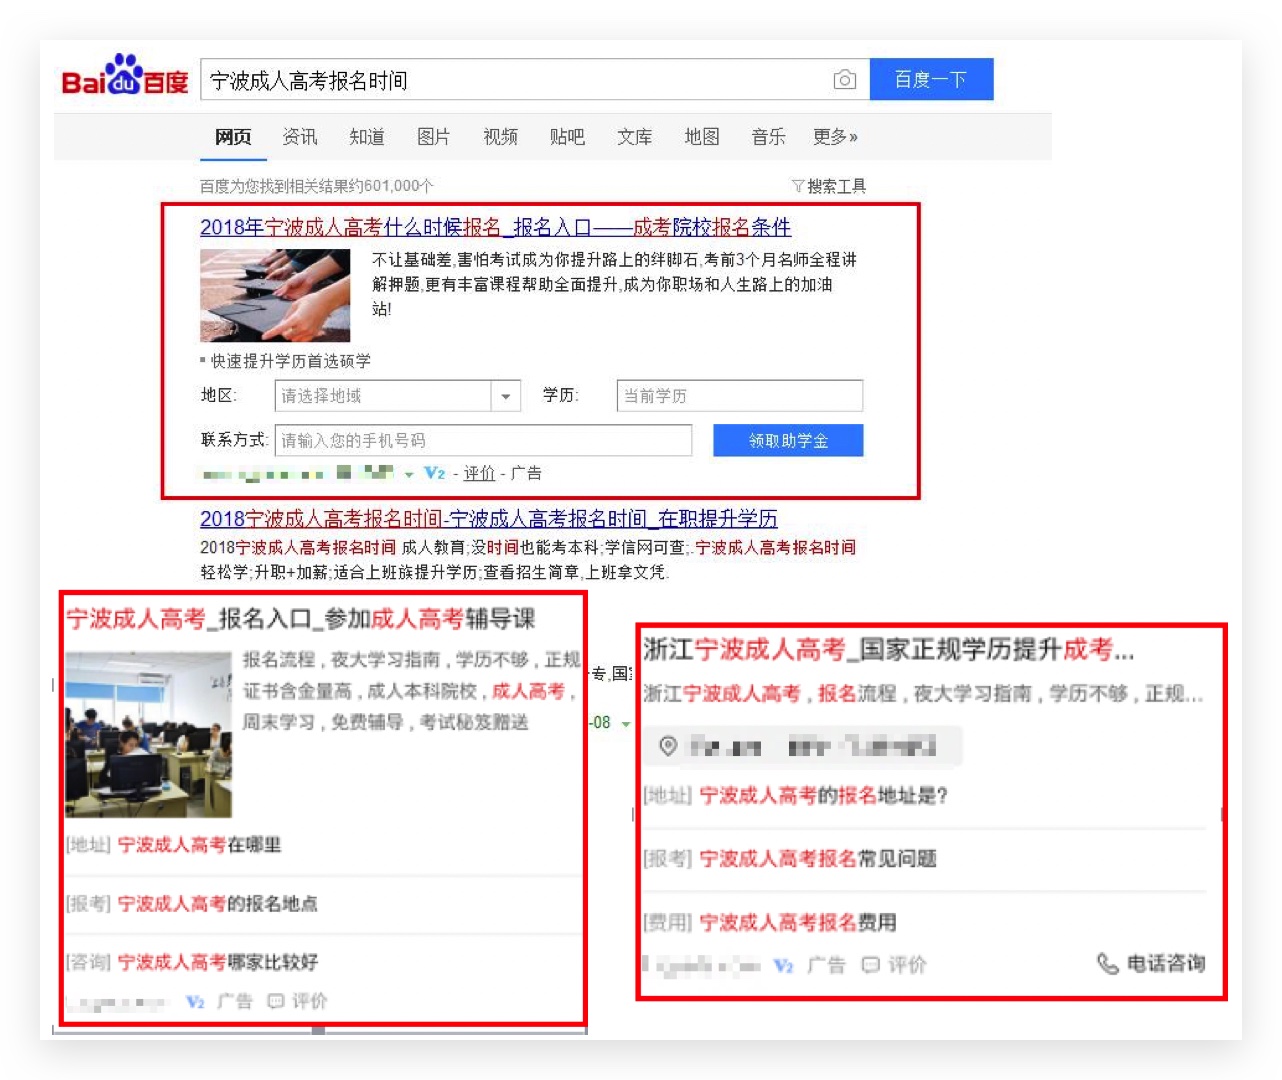Open the 当前学历 education selector
The height and width of the screenshot is (1080, 1282).
739,396
